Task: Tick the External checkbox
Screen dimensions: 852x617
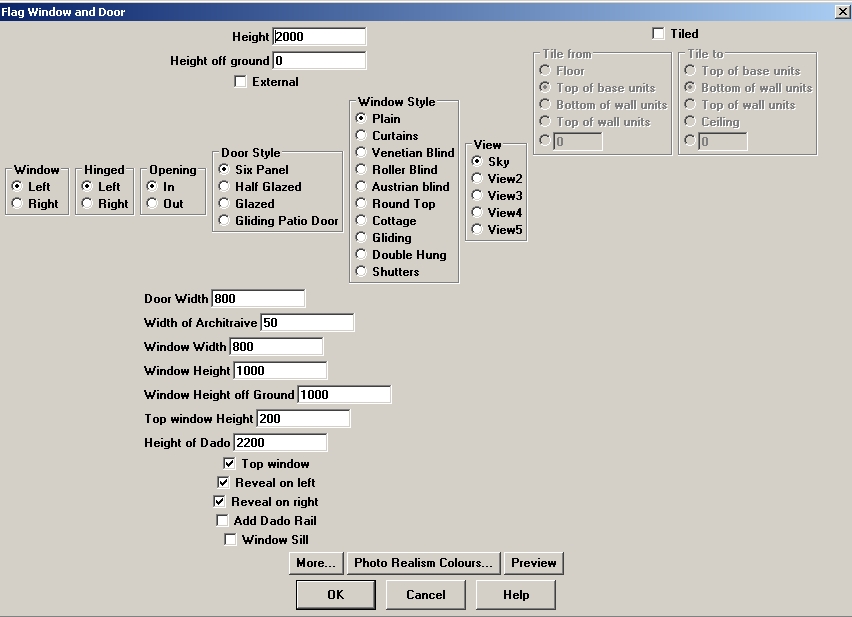Action: click(240, 82)
